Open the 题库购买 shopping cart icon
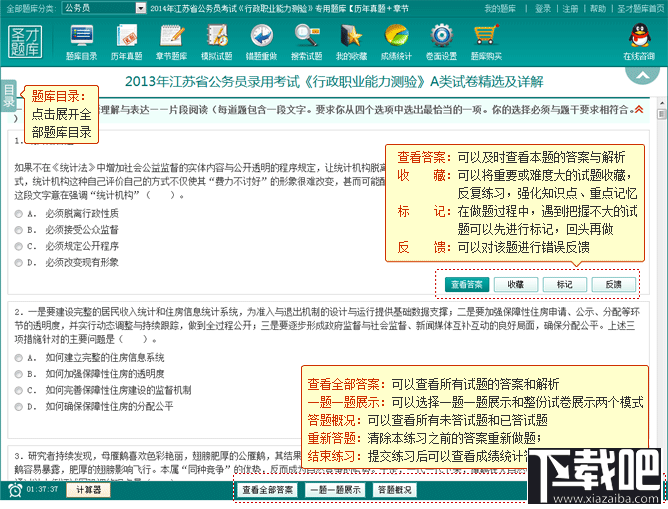Screen dimensions: 668x509 (486, 42)
